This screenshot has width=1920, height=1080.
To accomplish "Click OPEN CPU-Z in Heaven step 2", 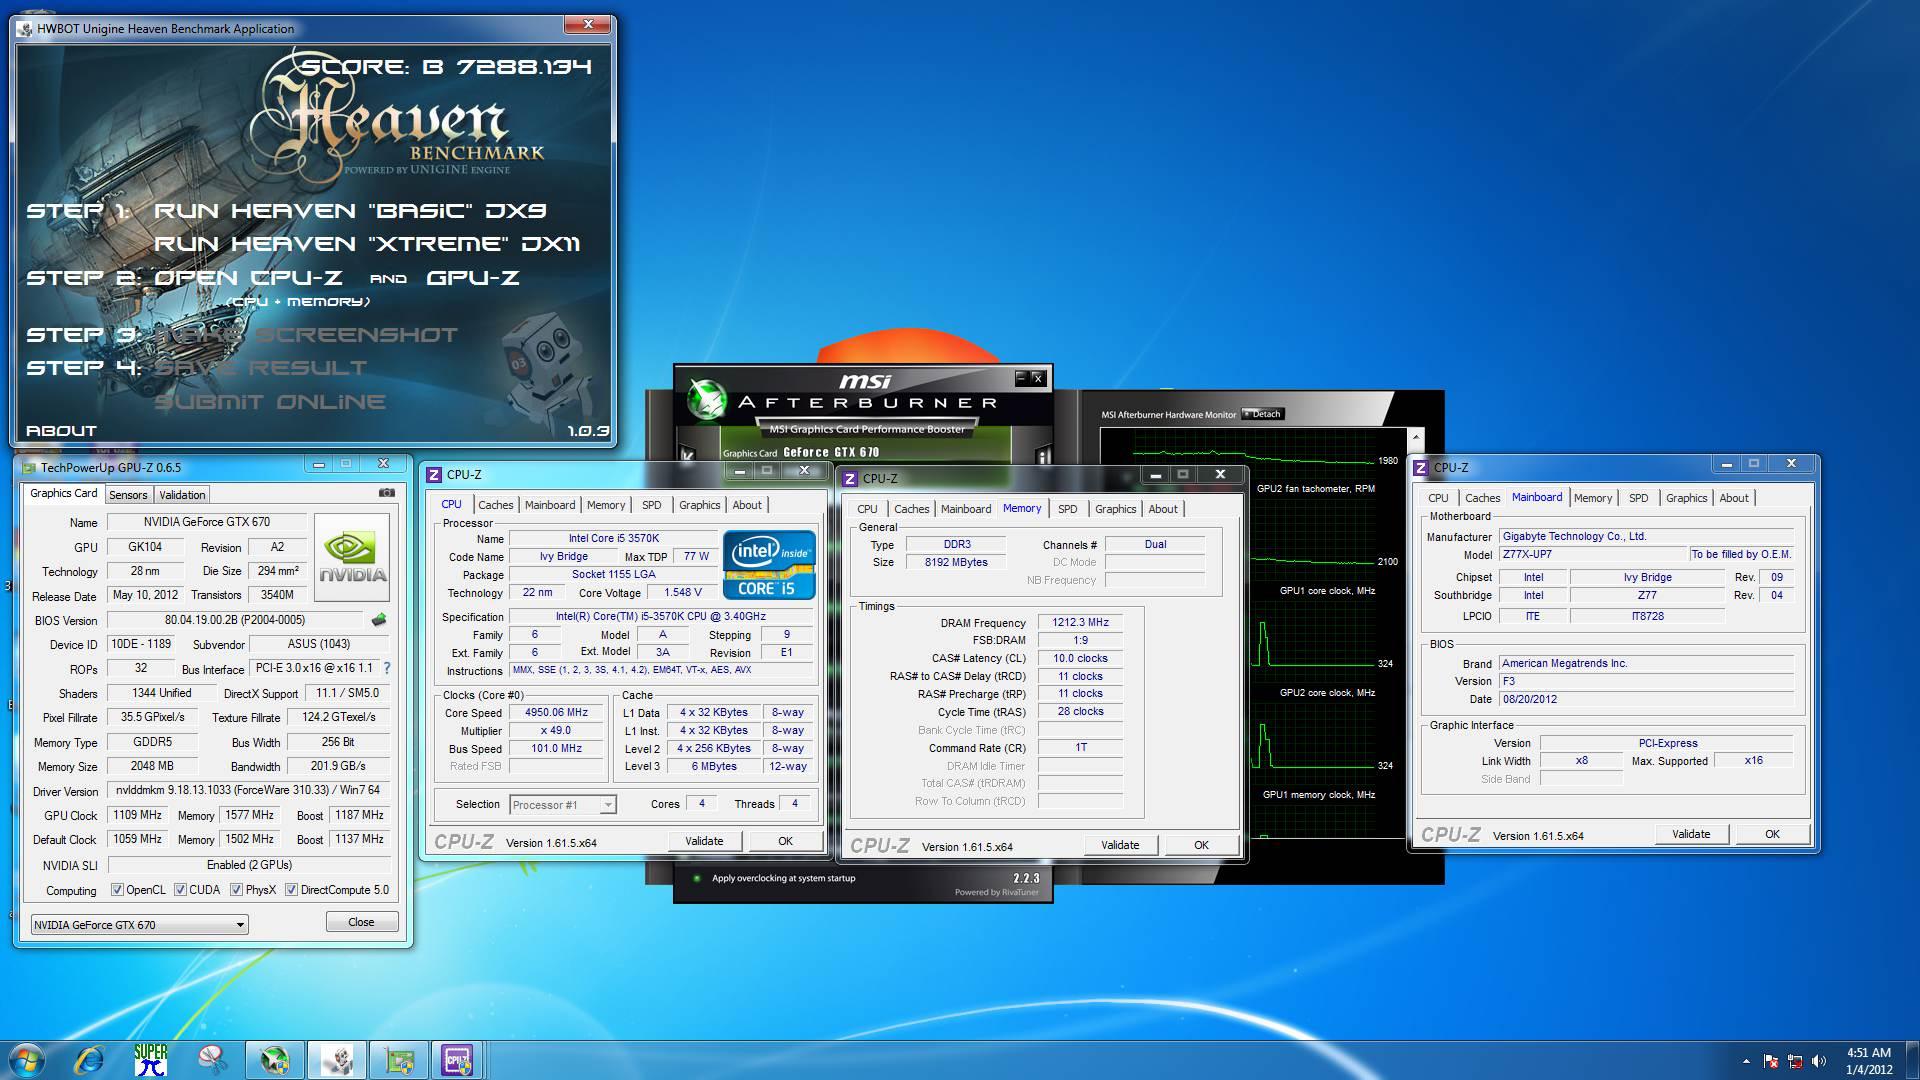I will (248, 278).
